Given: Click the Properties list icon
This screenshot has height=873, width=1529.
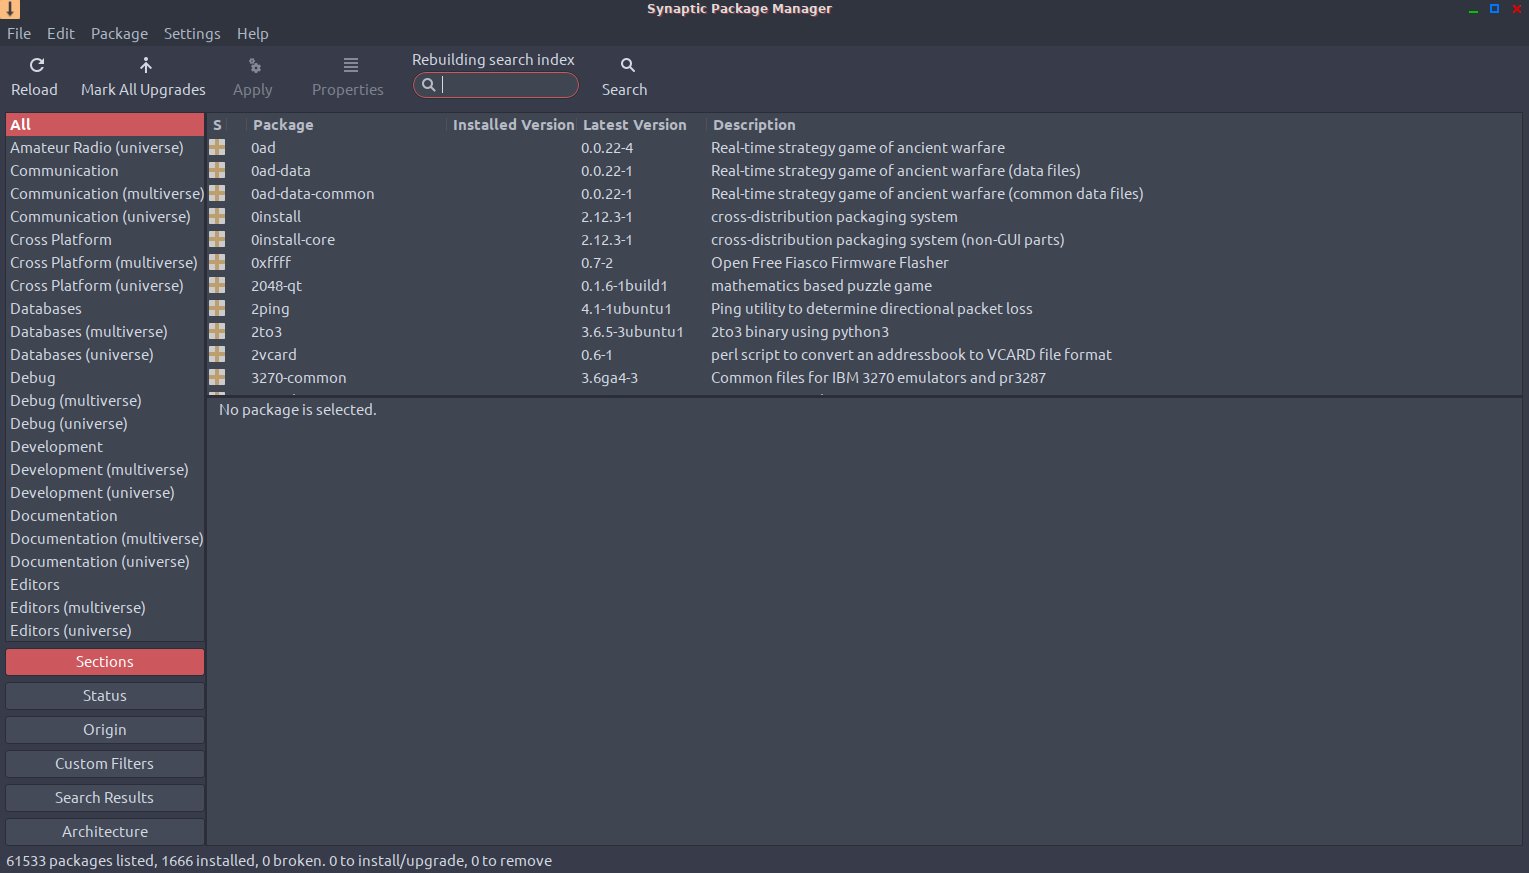Looking at the screenshot, I should [x=350, y=66].
